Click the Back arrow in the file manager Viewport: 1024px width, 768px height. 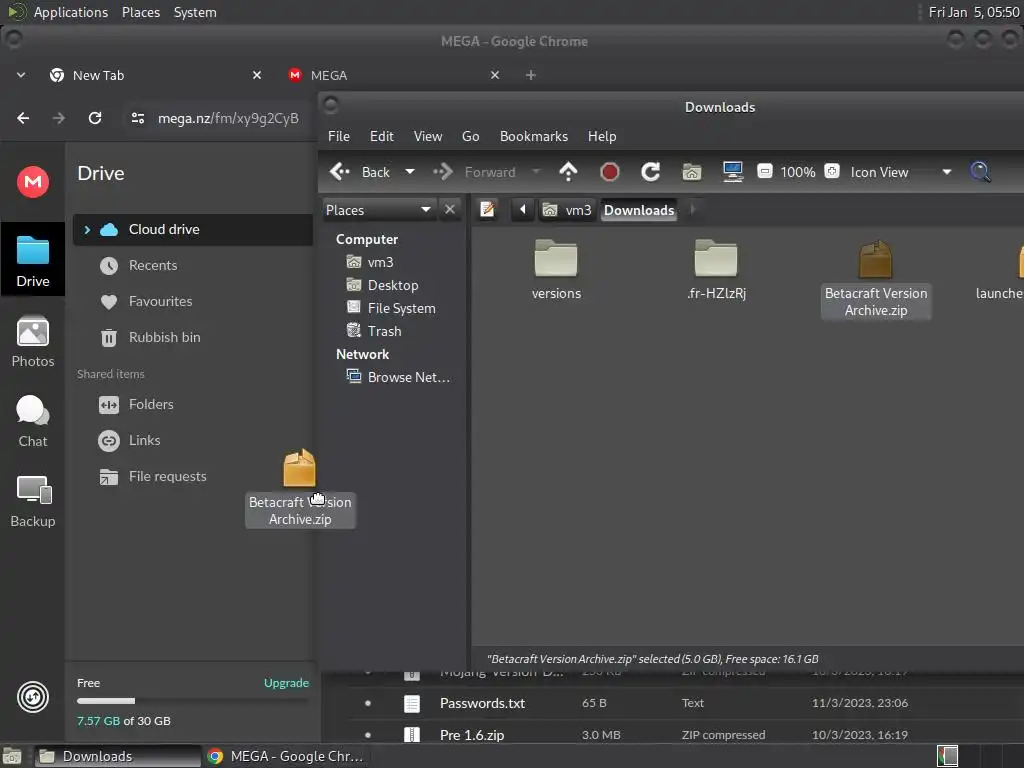pos(359,172)
